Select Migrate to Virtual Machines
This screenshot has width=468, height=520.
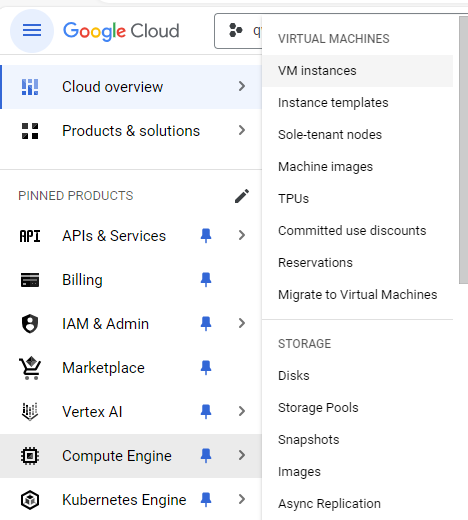pos(357,295)
